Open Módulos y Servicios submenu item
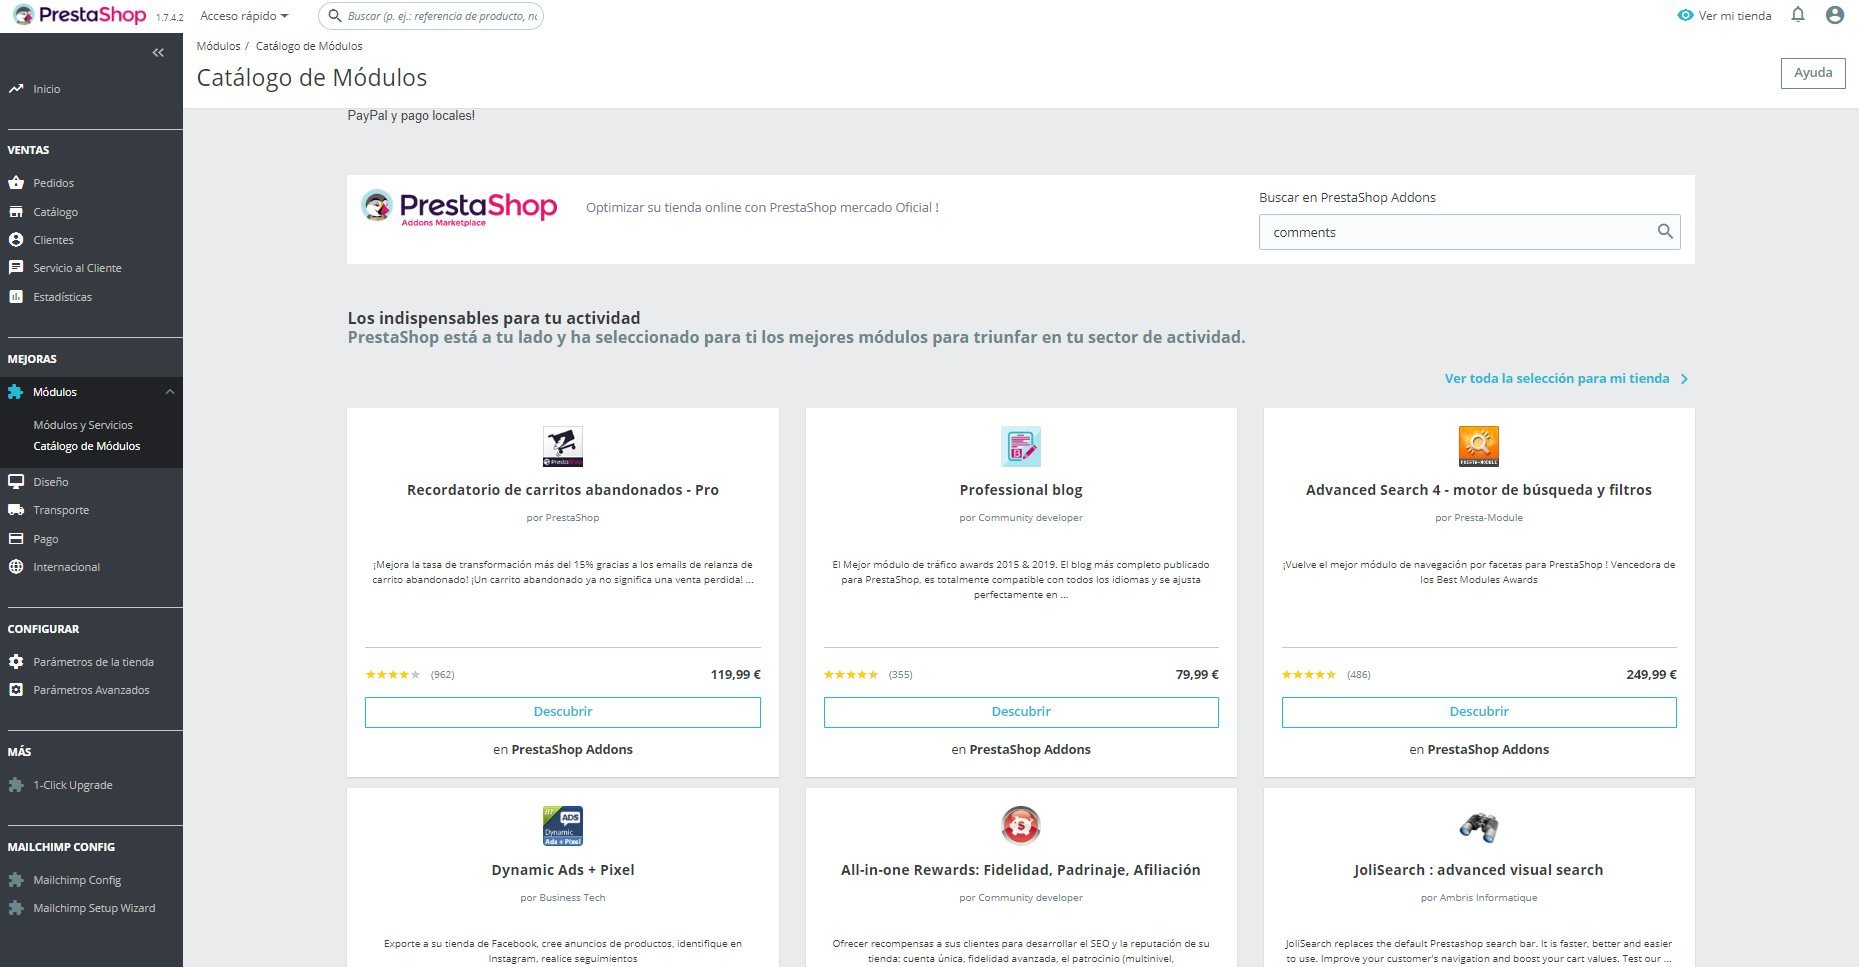 coord(83,425)
